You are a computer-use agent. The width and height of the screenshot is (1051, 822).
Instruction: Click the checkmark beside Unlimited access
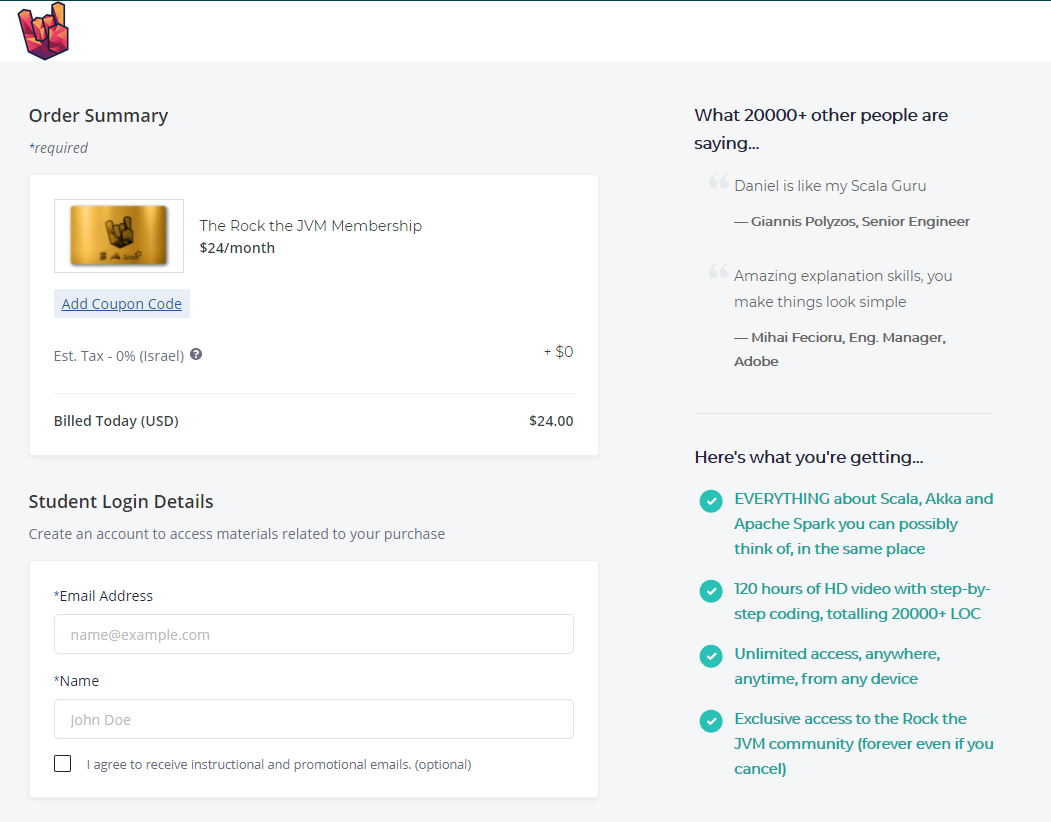pos(710,656)
